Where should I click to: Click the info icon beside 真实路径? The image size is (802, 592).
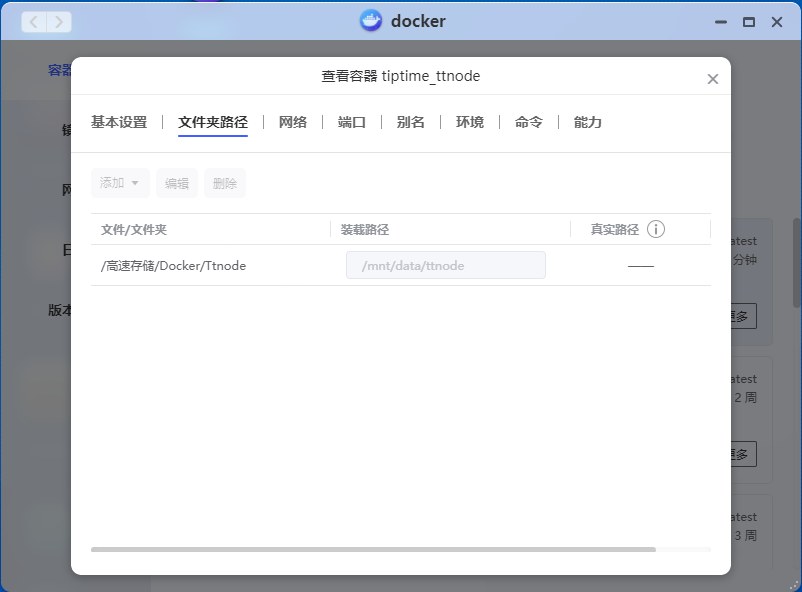[x=656, y=229]
